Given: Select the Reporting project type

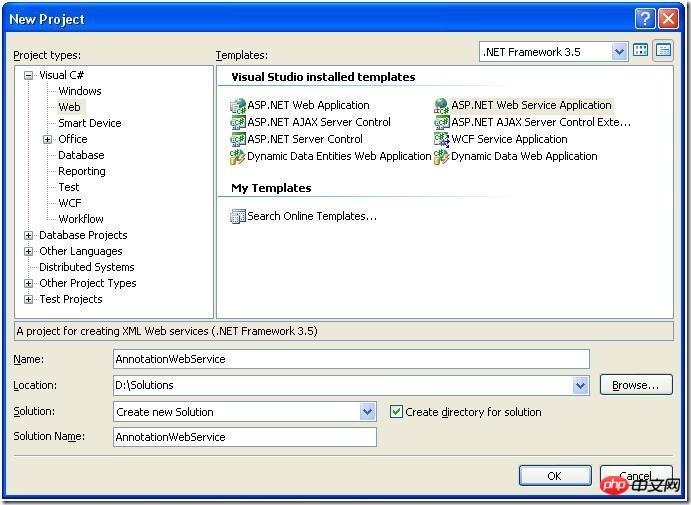Looking at the screenshot, I should tap(82, 171).
